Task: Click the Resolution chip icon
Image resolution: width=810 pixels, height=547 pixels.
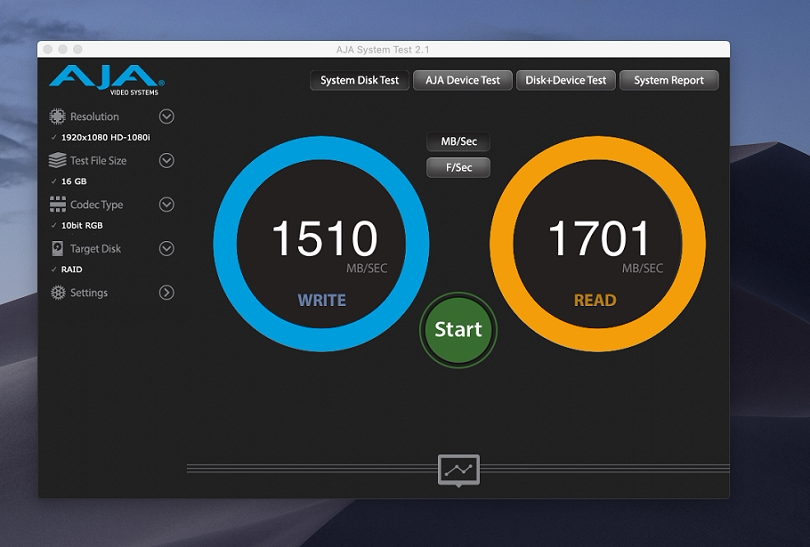Action: pyautogui.click(x=57, y=116)
